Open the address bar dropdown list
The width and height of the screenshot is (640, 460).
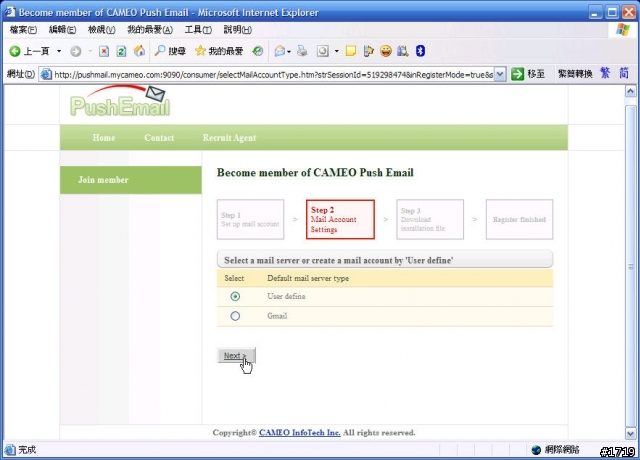pos(500,74)
